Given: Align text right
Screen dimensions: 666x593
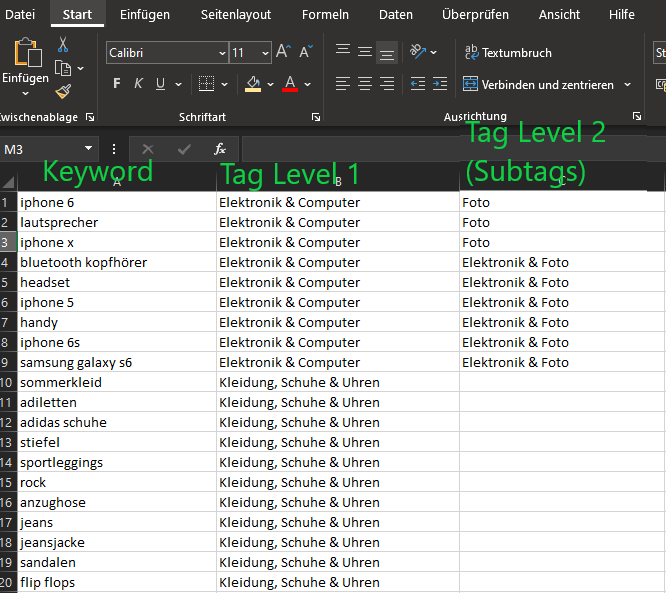Looking at the screenshot, I should pyautogui.click(x=387, y=84).
